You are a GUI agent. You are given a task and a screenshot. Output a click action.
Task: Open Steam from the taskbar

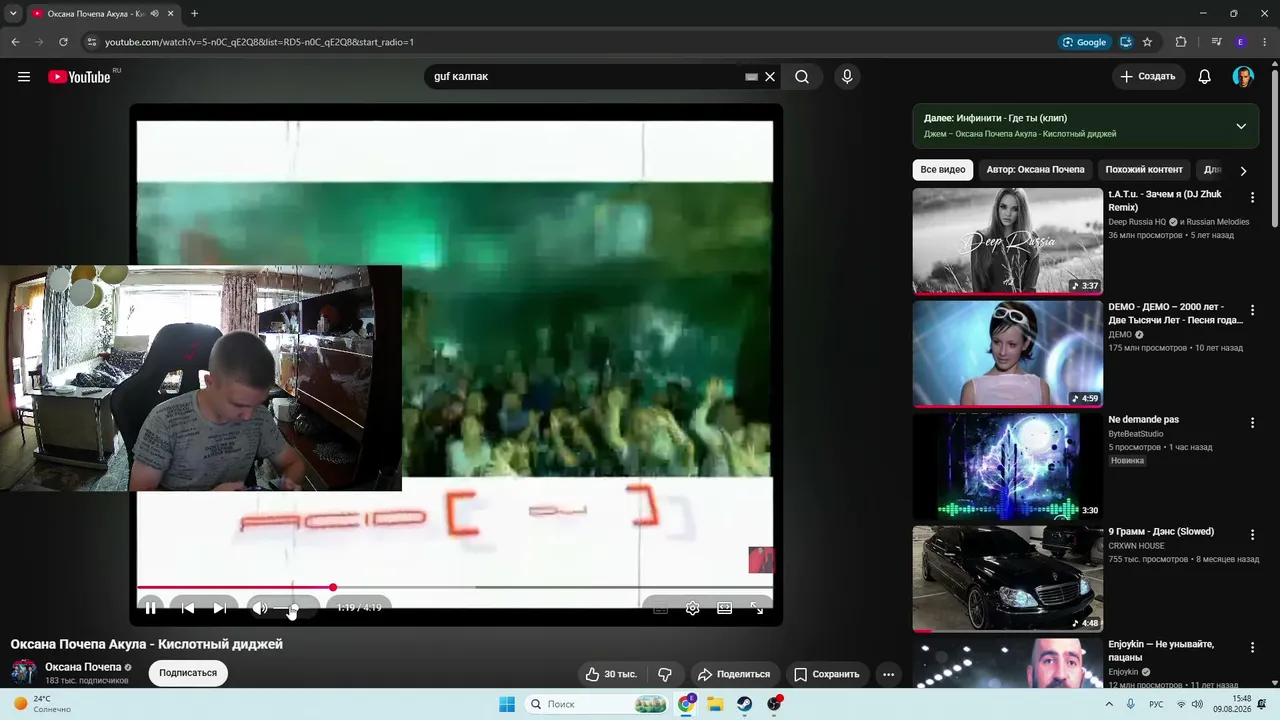click(x=745, y=704)
